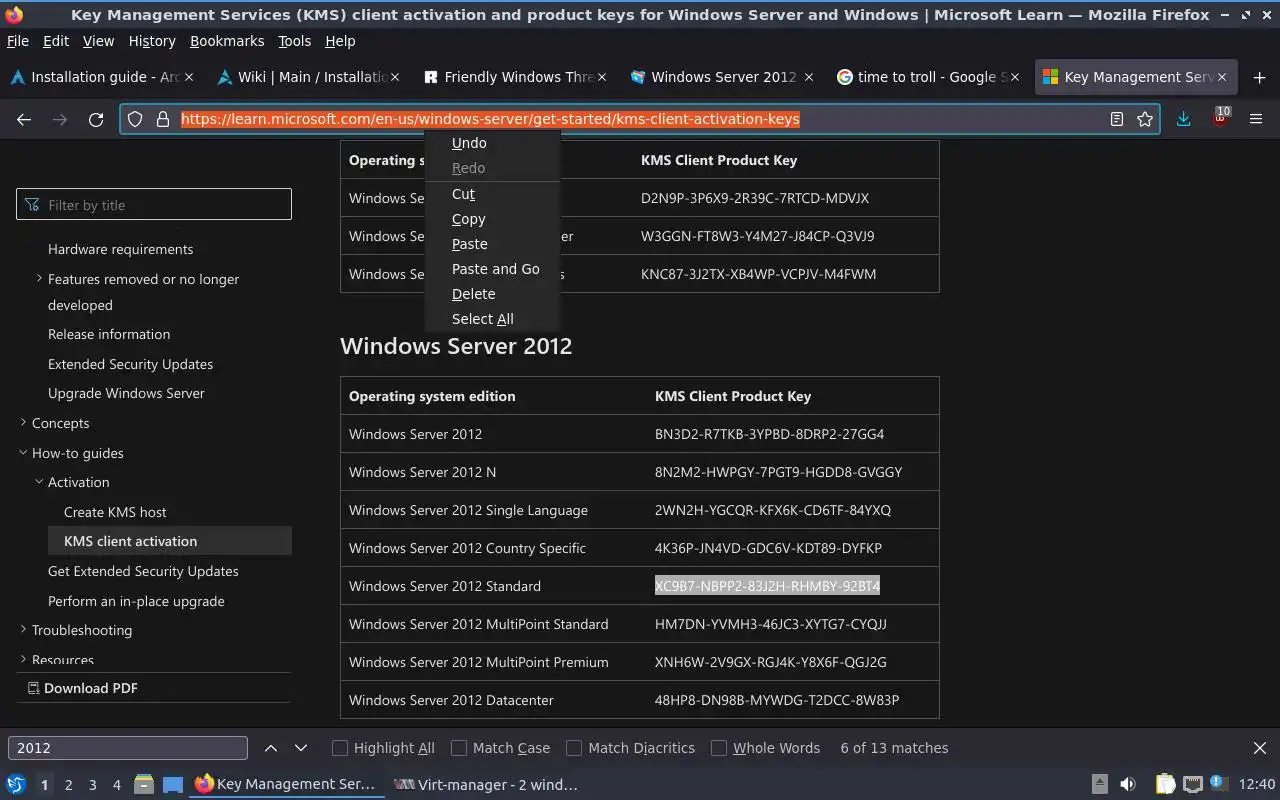
Task: Close the Windows Server 2012 tab
Action: pos(809,77)
